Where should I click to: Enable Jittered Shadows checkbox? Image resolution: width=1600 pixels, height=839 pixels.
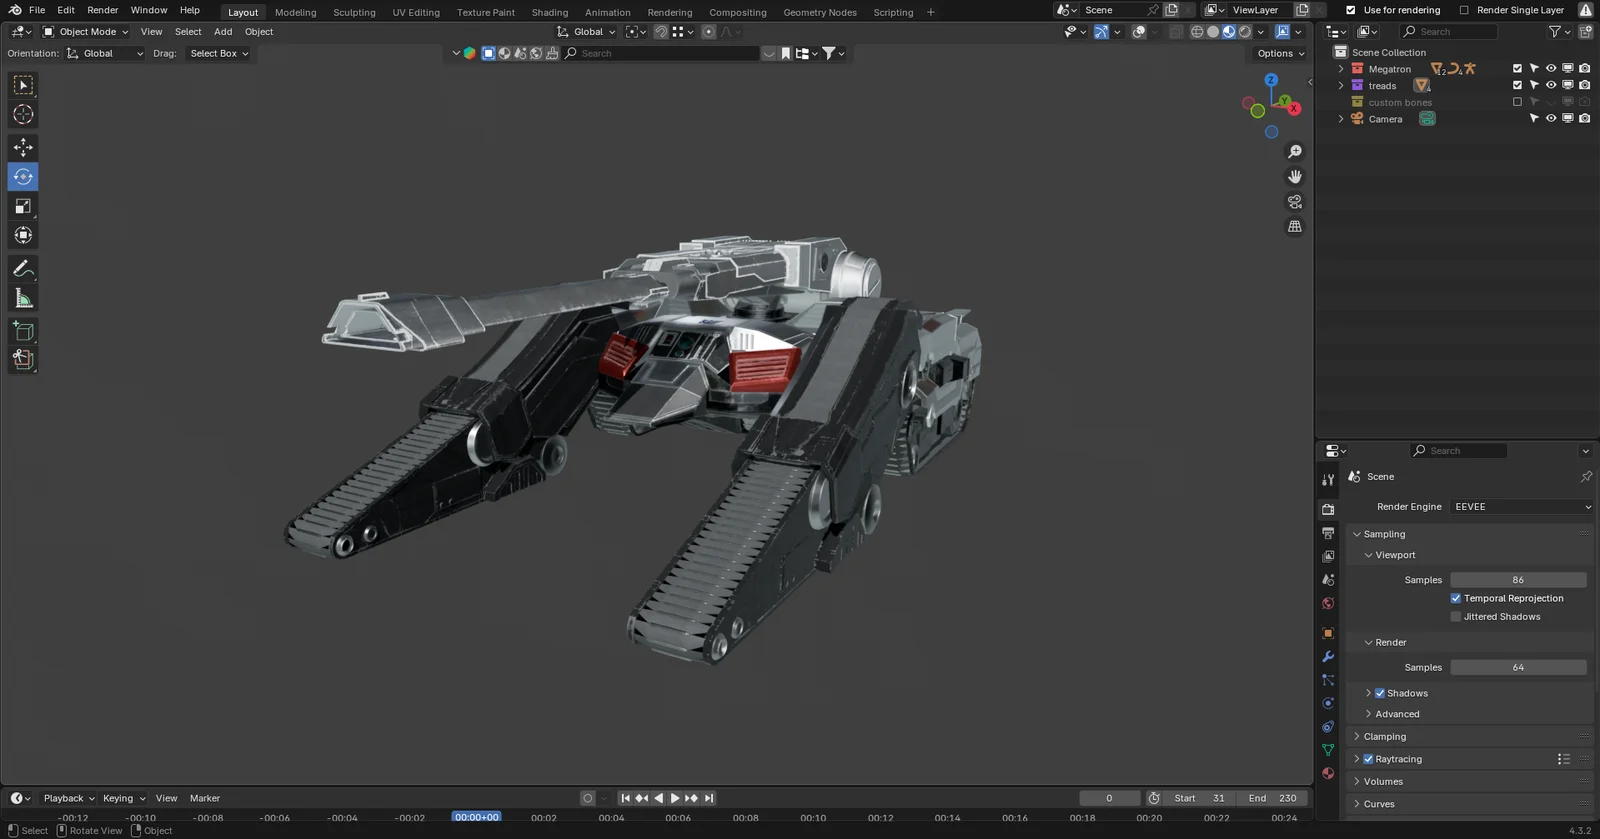1456,617
